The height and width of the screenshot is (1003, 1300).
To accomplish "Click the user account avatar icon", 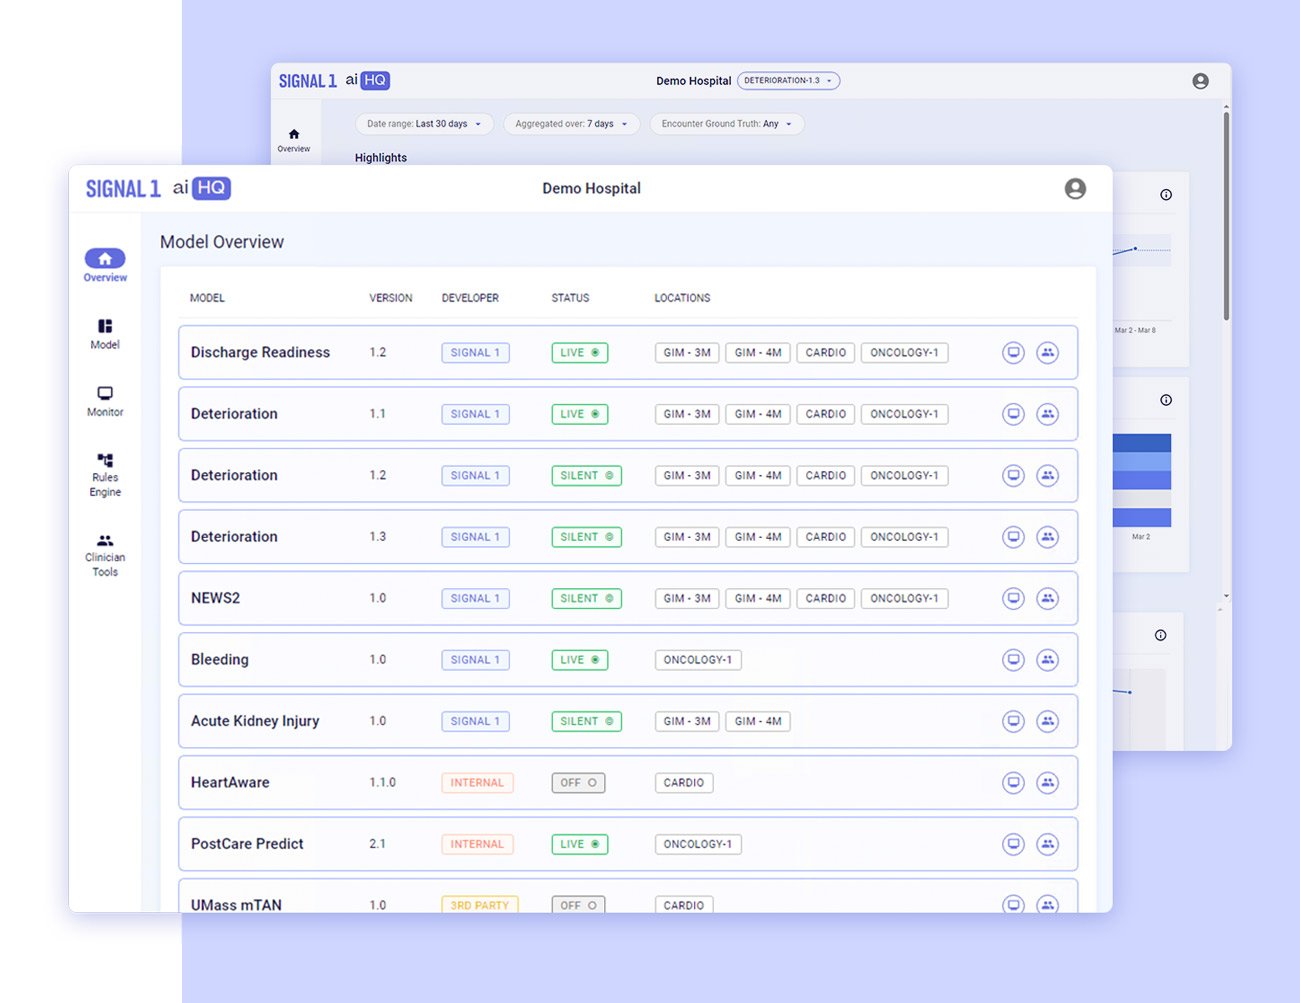I will pos(1075,189).
